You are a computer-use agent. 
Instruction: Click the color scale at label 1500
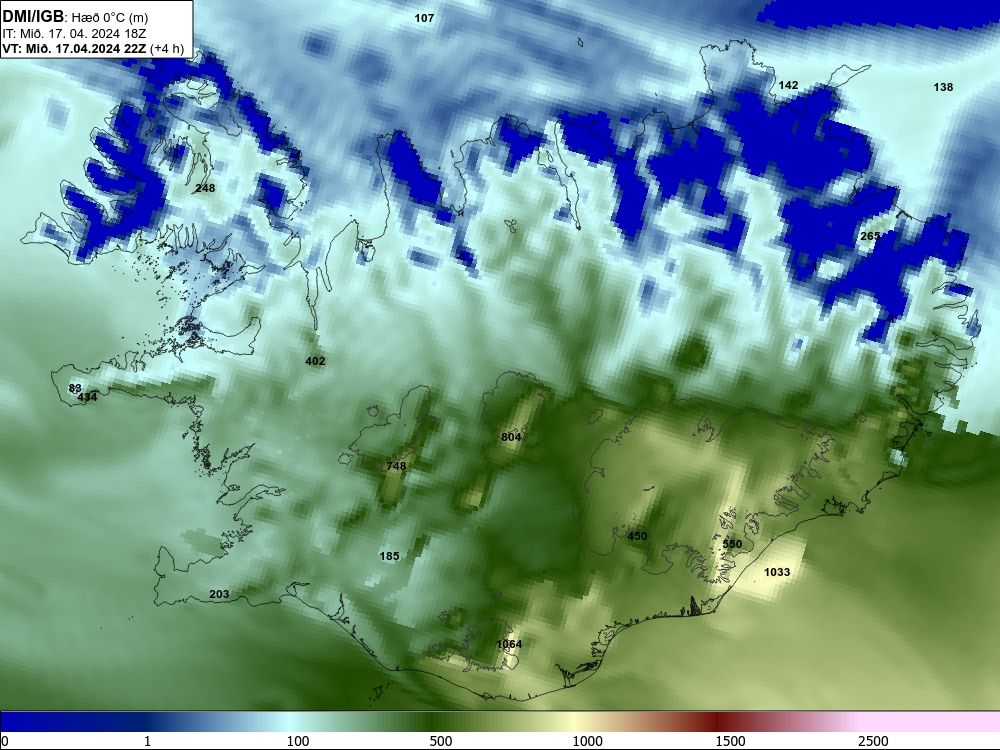(730, 741)
